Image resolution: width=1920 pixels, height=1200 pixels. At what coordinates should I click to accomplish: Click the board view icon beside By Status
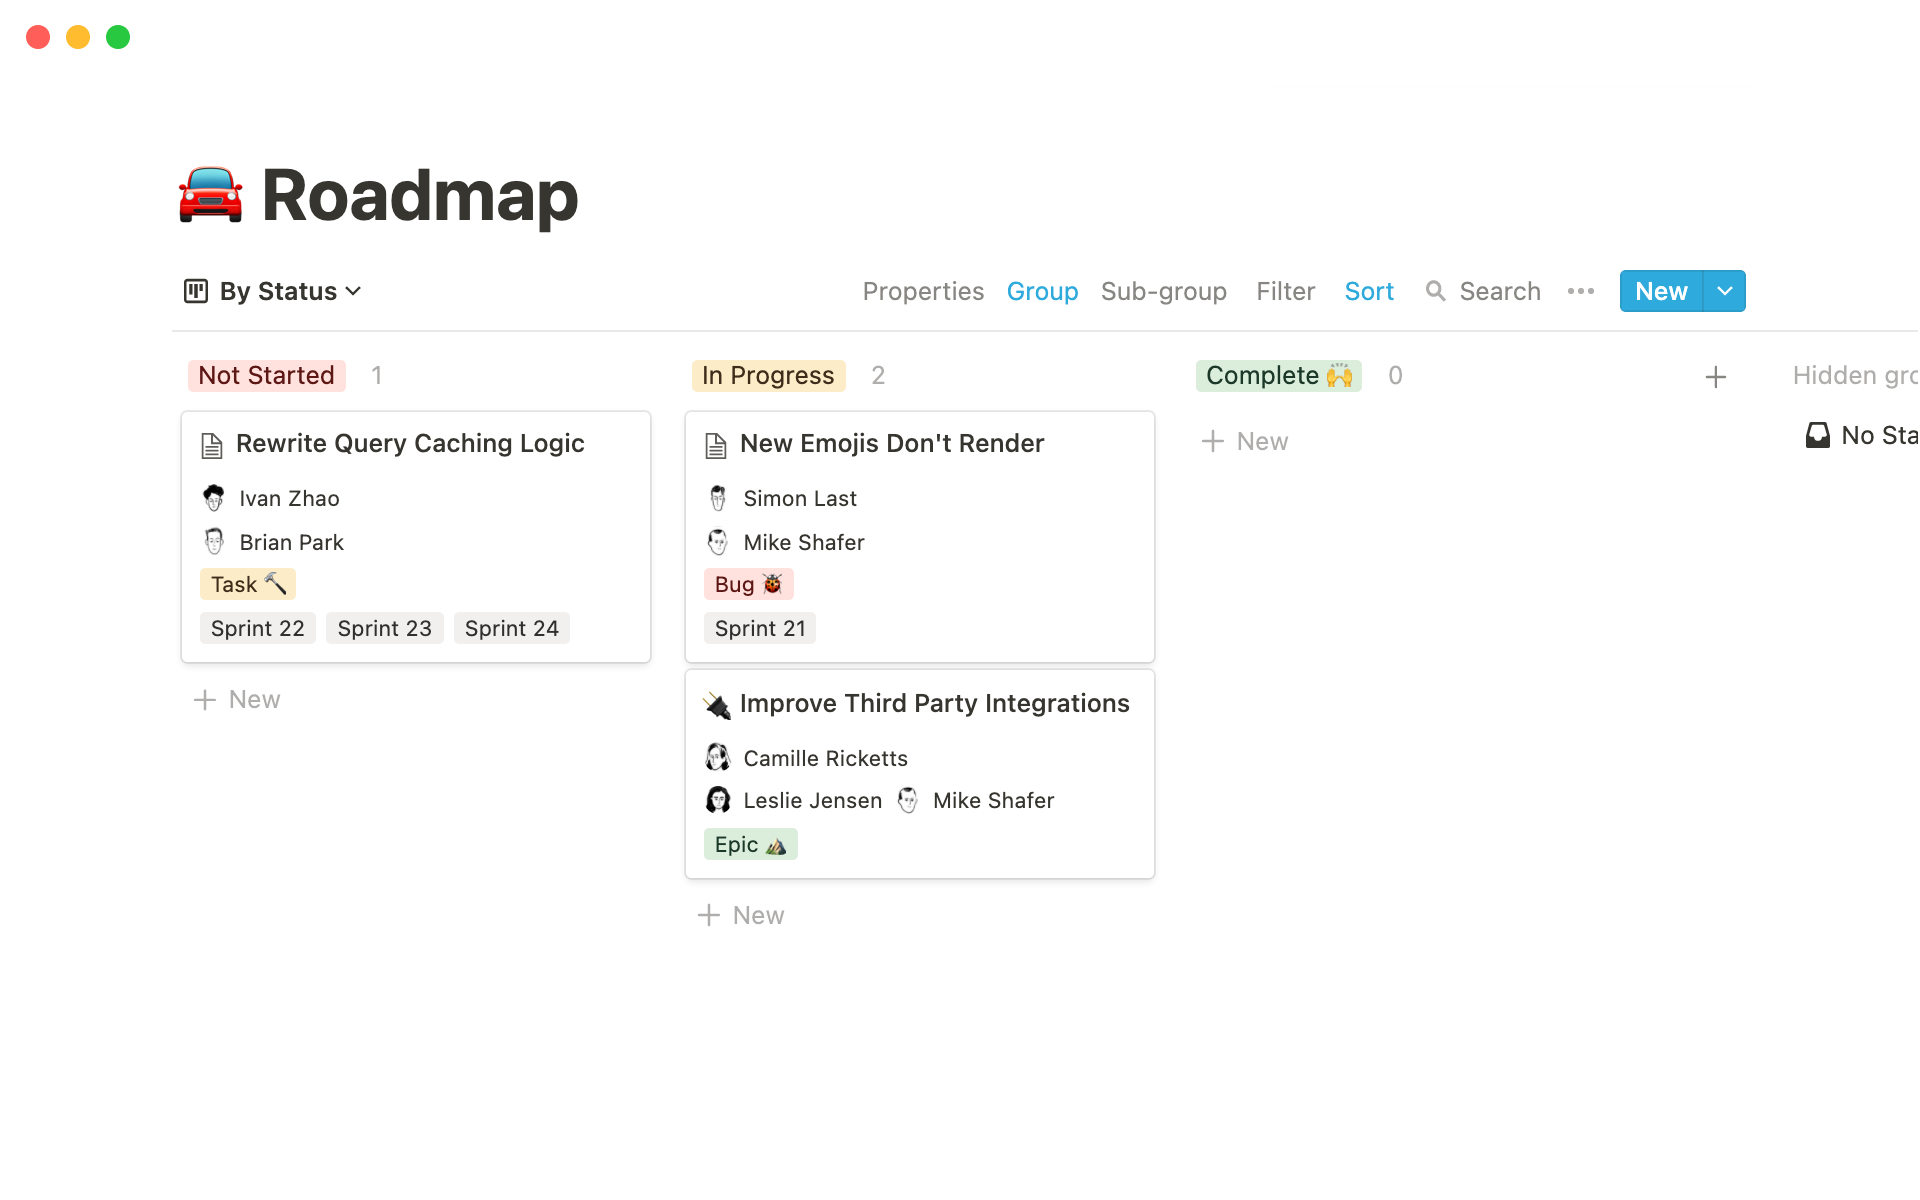tap(194, 291)
